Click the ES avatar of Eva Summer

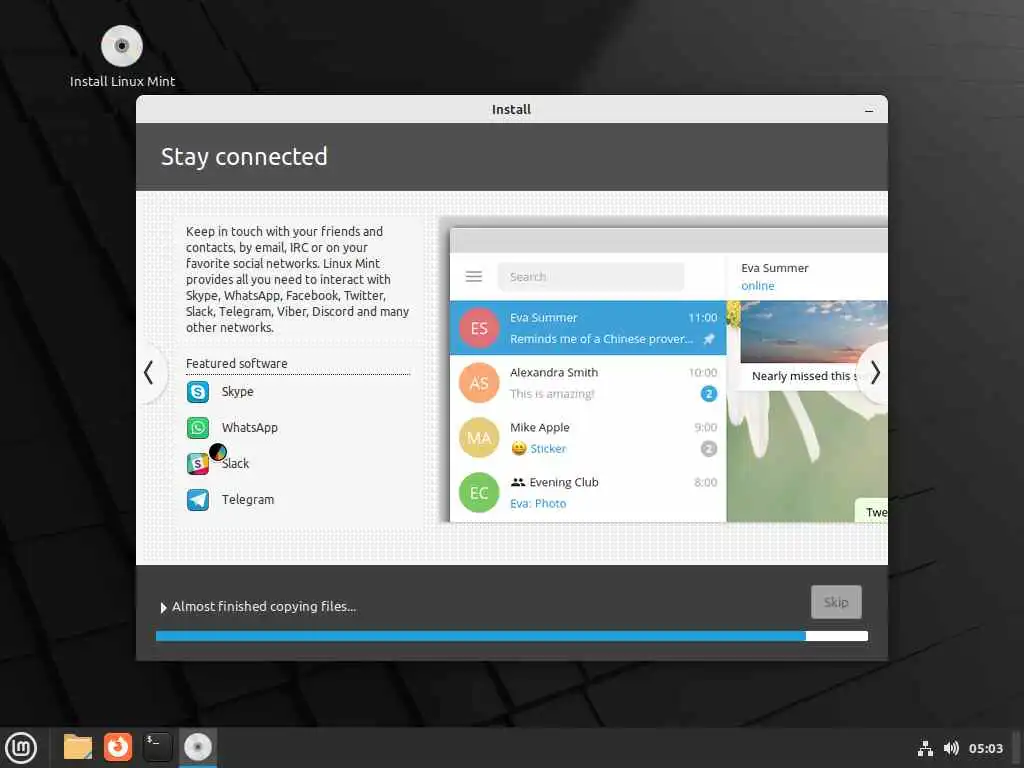pos(479,328)
